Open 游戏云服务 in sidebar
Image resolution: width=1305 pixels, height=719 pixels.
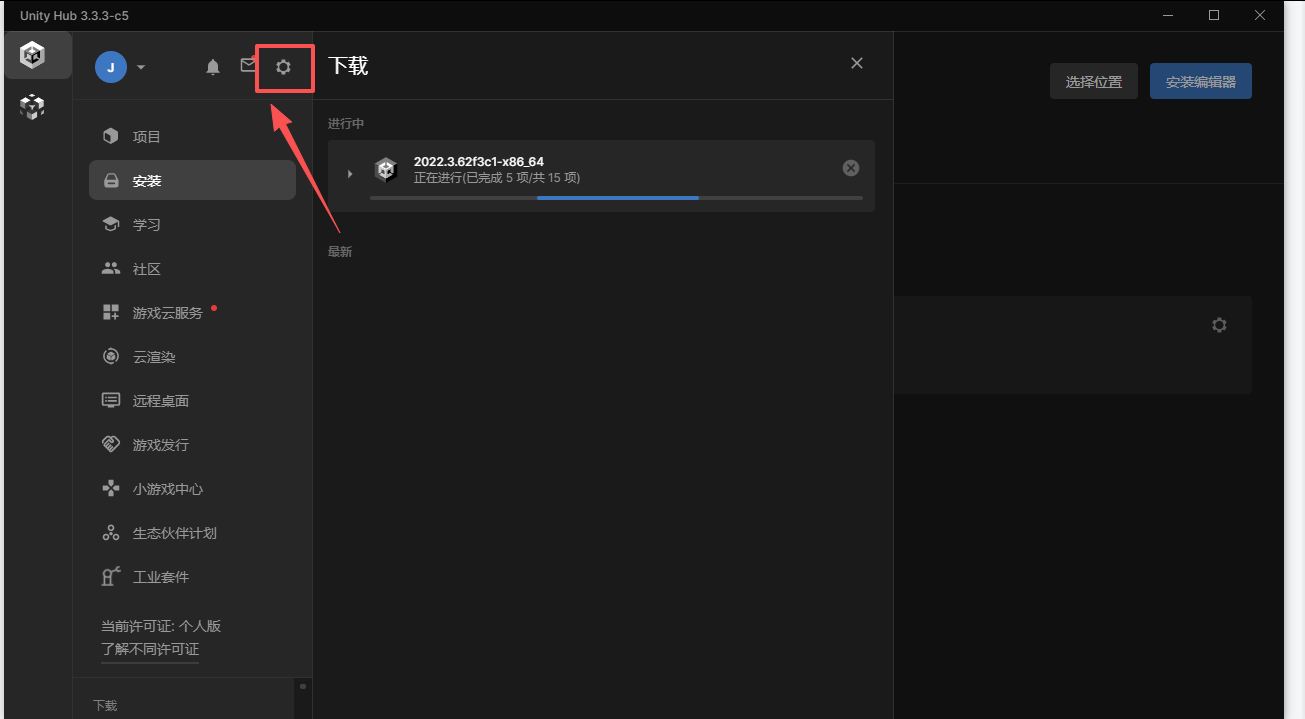click(192, 313)
